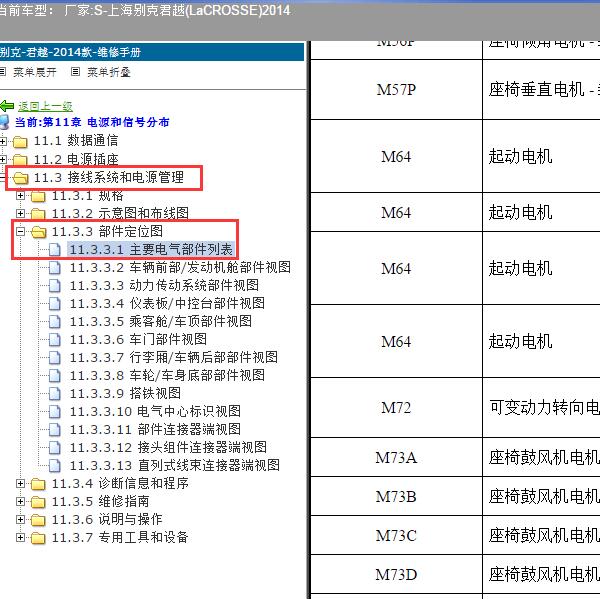Open 11.3.3.6 车门部件视图

point(138,339)
